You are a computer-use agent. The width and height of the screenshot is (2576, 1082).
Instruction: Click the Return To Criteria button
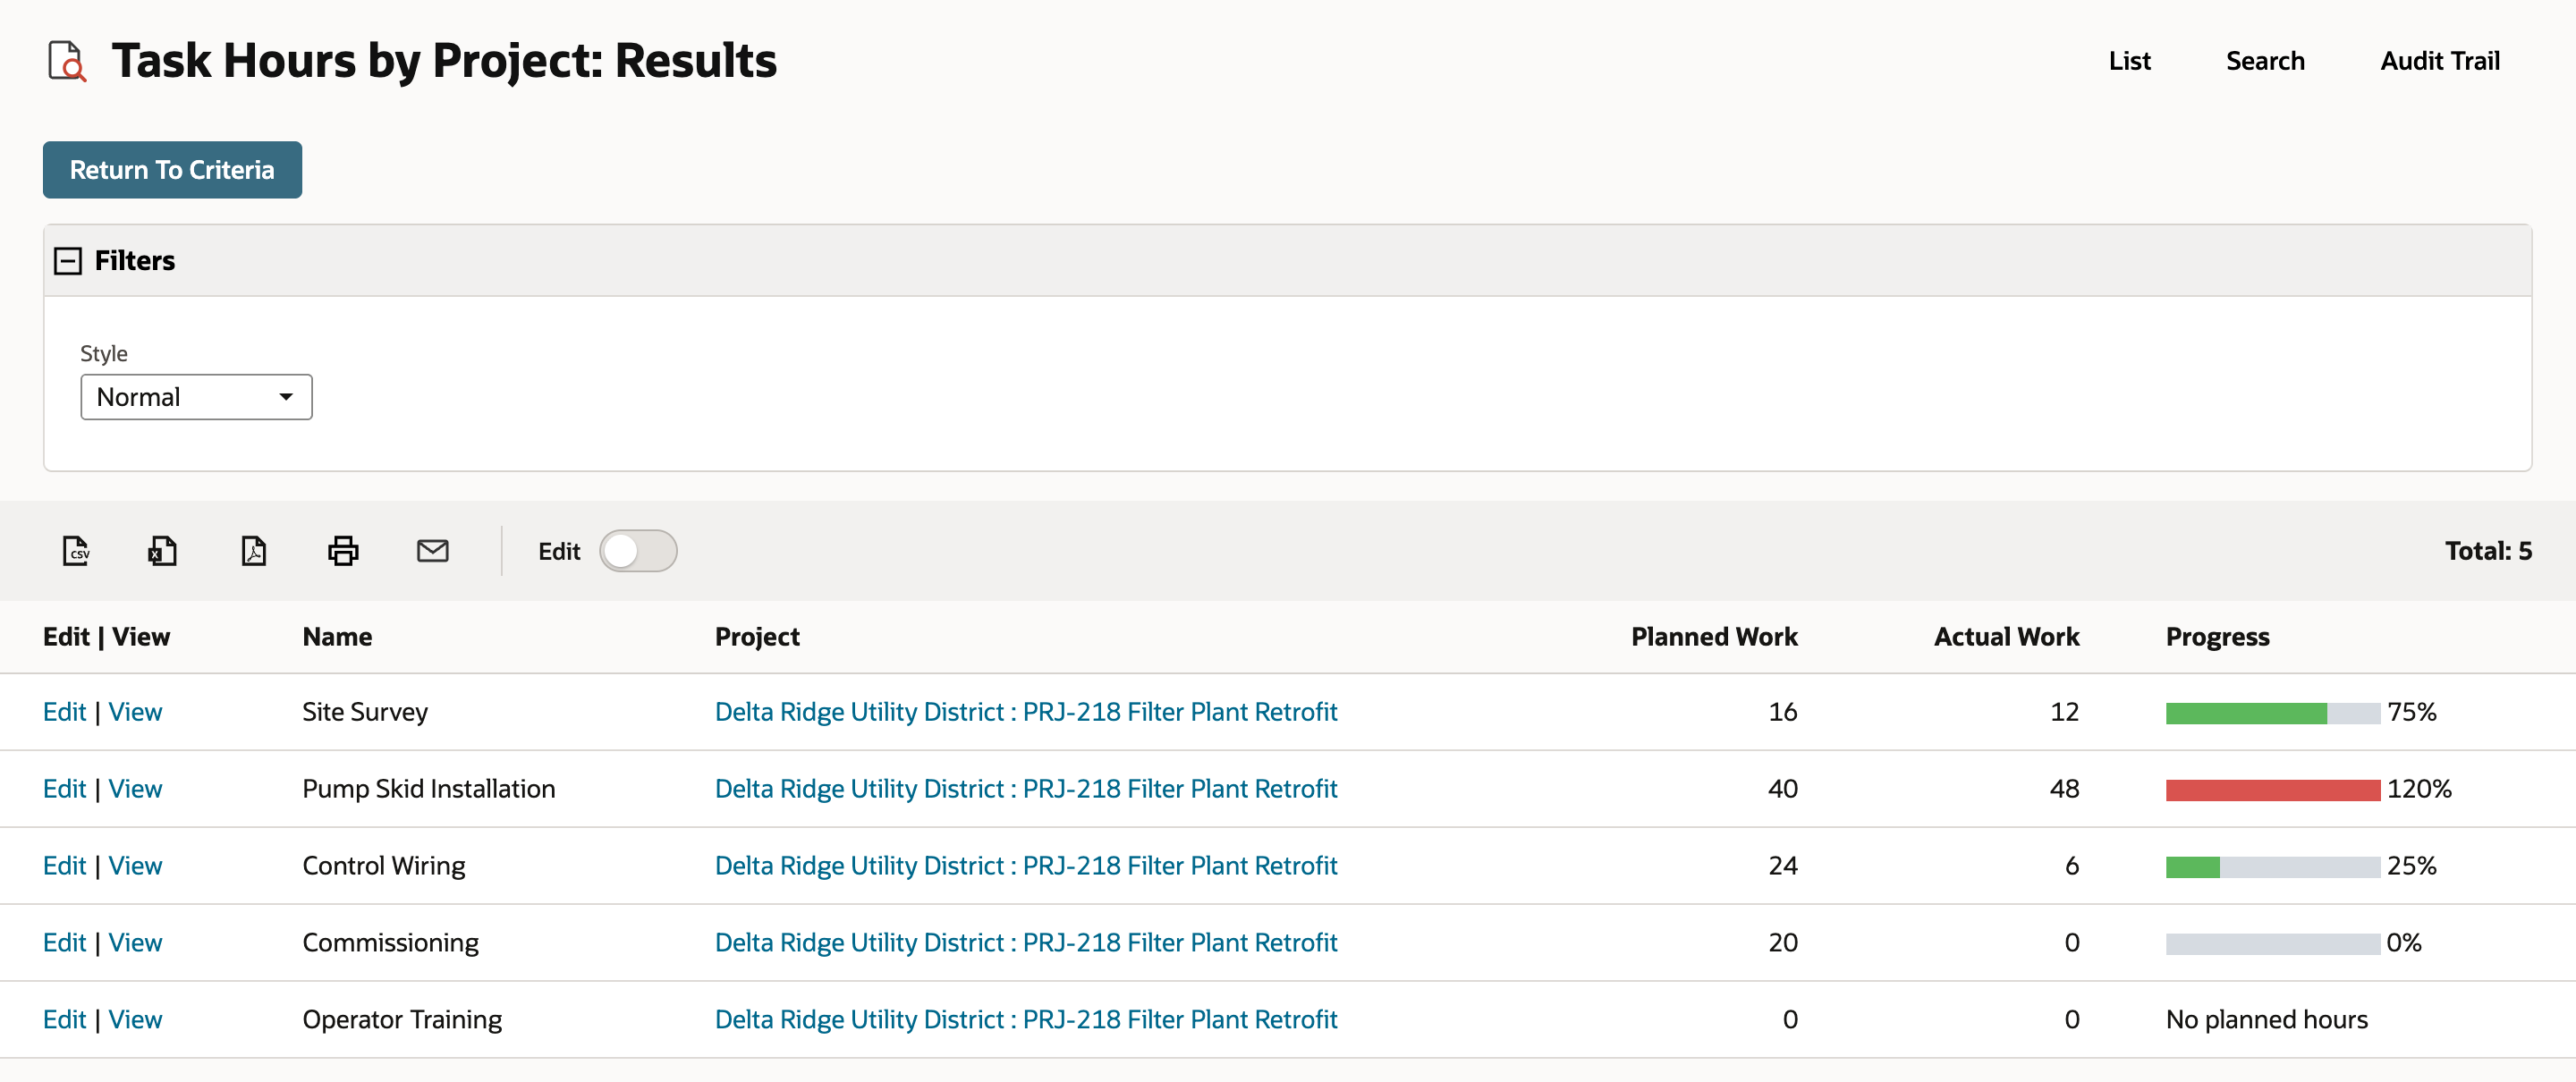(x=172, y=170)
